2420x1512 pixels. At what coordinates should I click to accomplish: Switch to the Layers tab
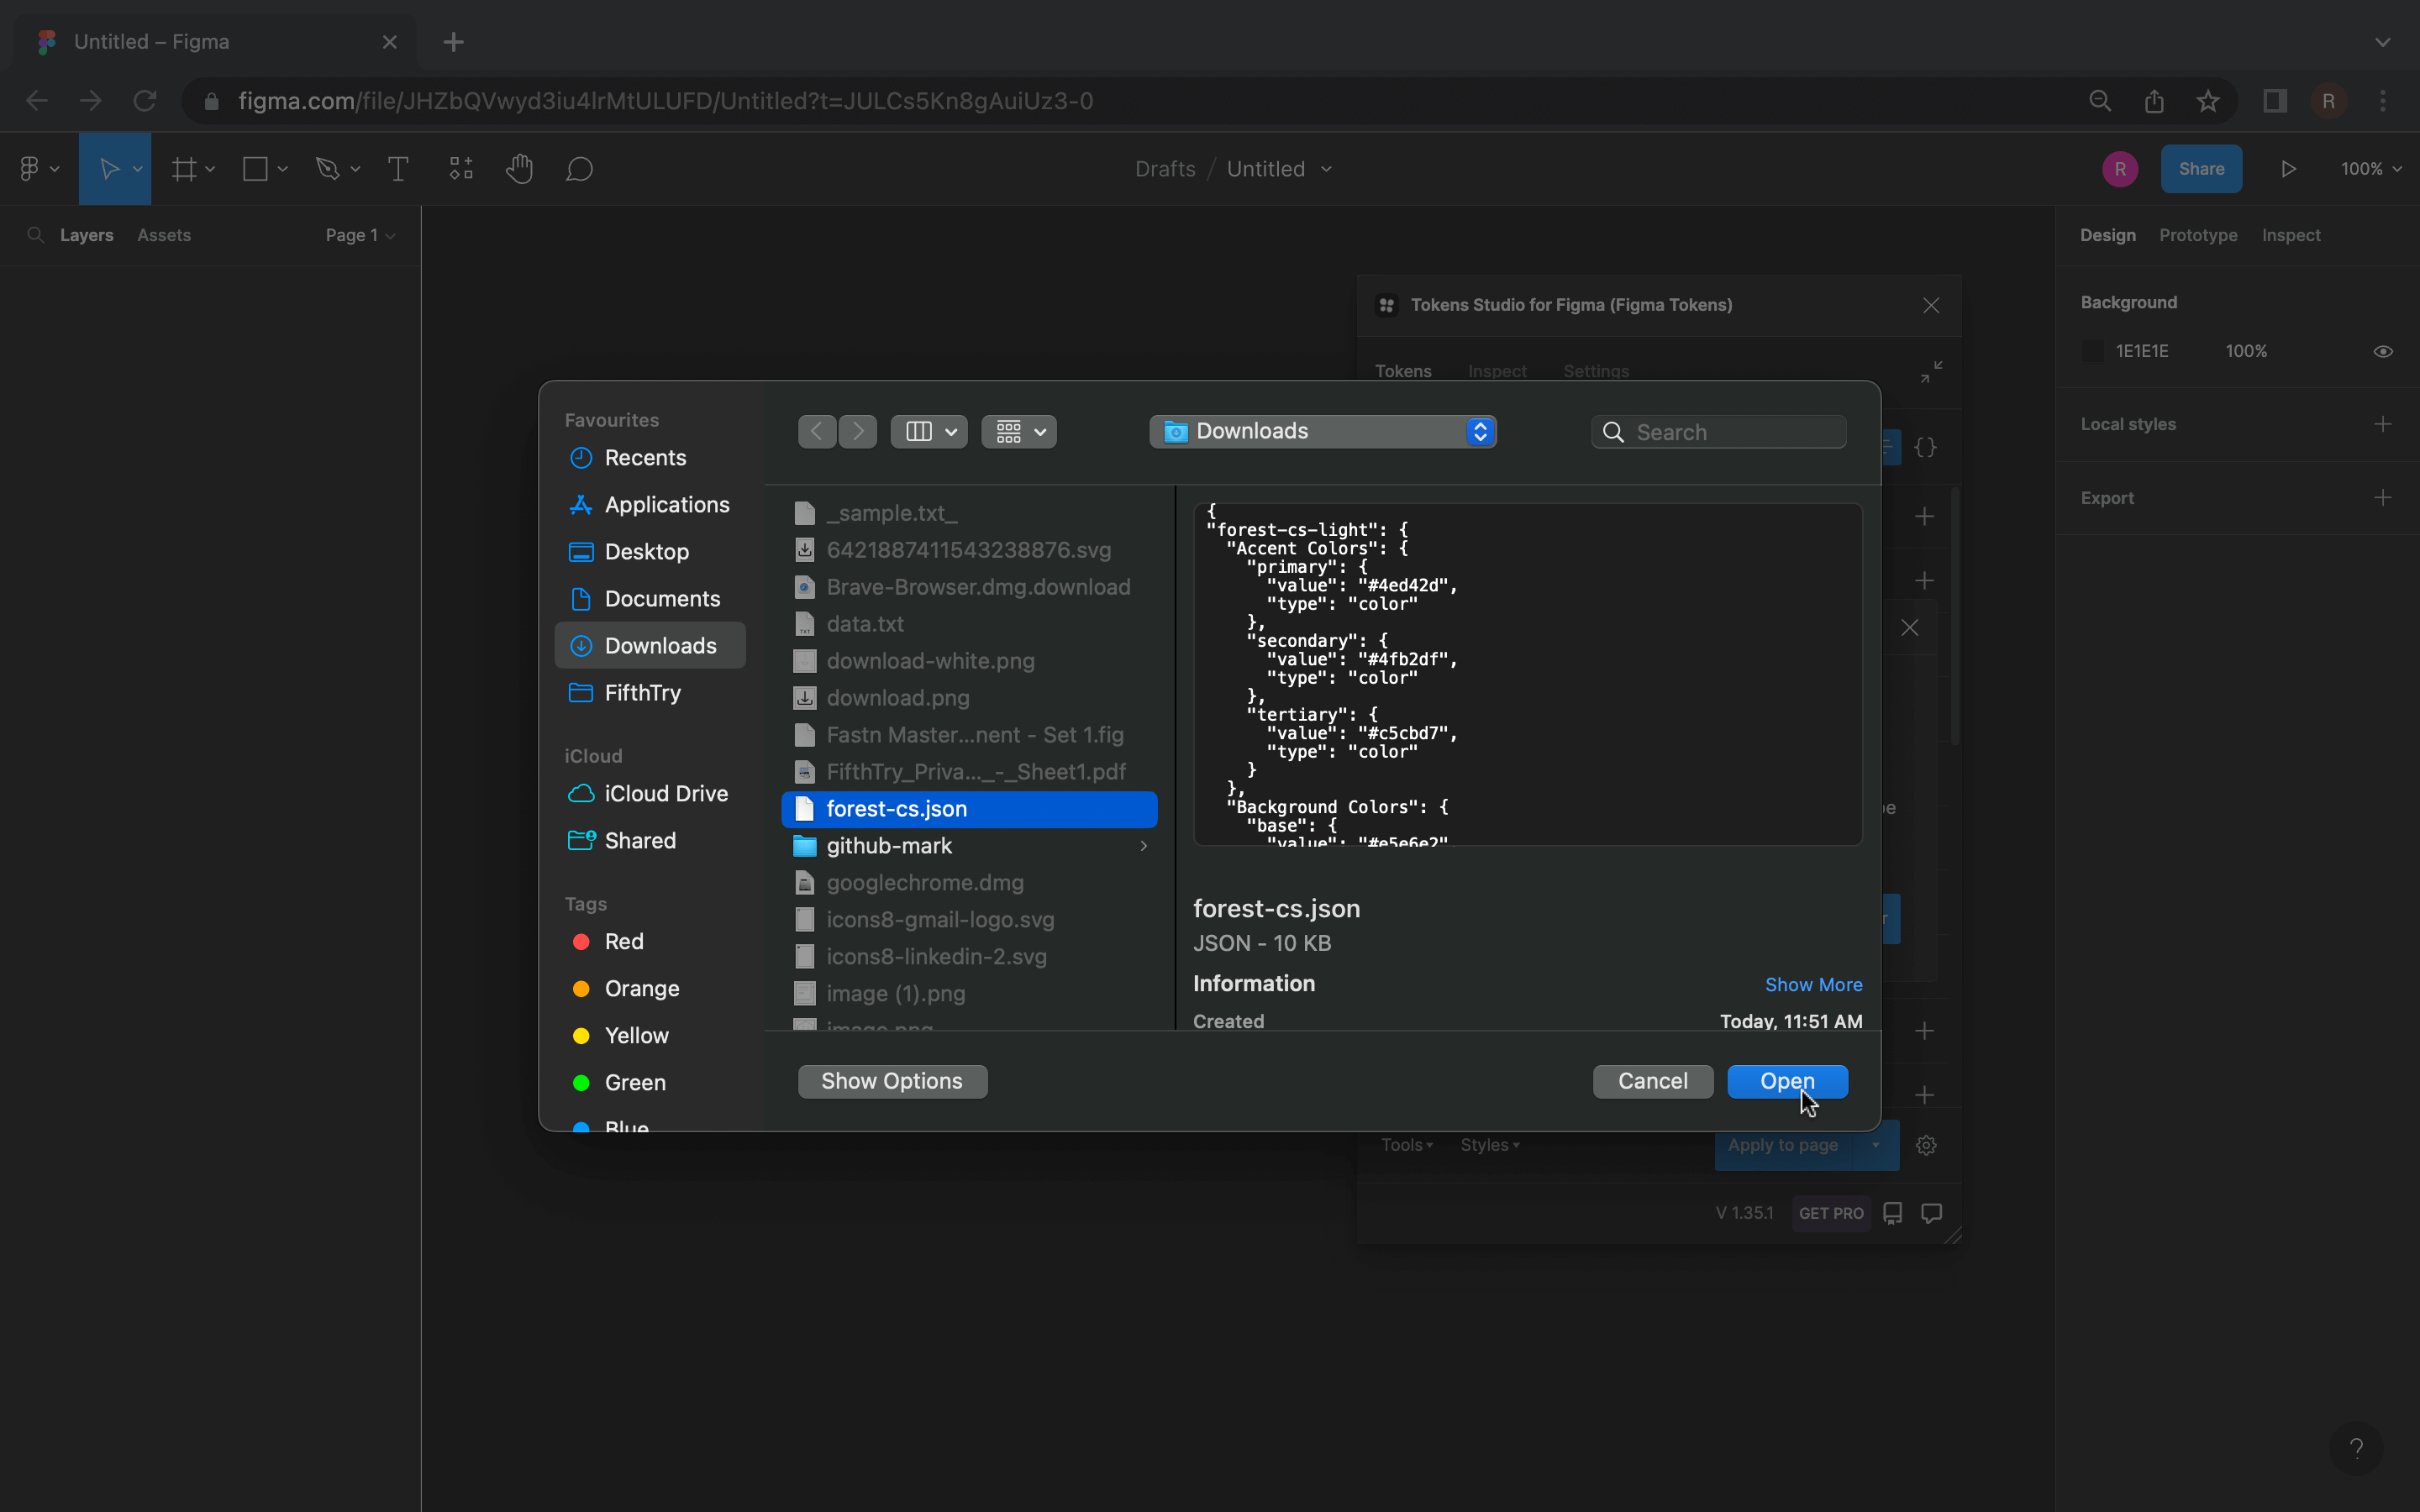click(87, 235)
